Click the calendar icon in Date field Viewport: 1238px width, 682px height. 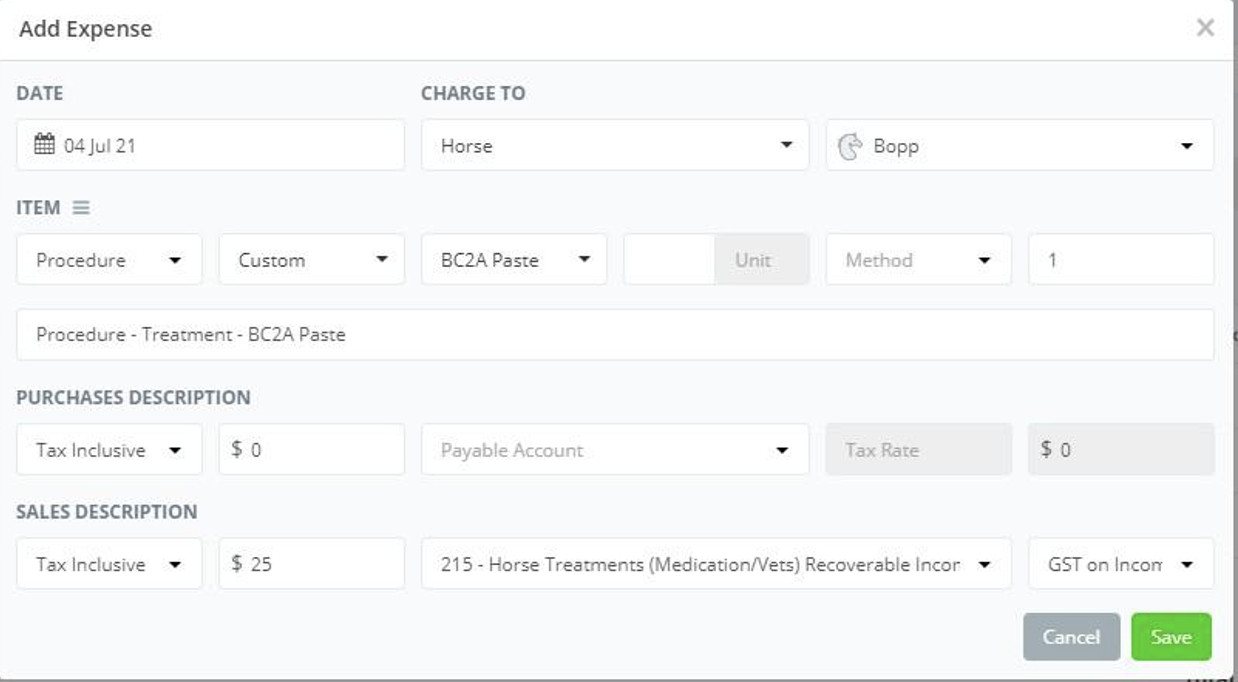coord(45,145)
